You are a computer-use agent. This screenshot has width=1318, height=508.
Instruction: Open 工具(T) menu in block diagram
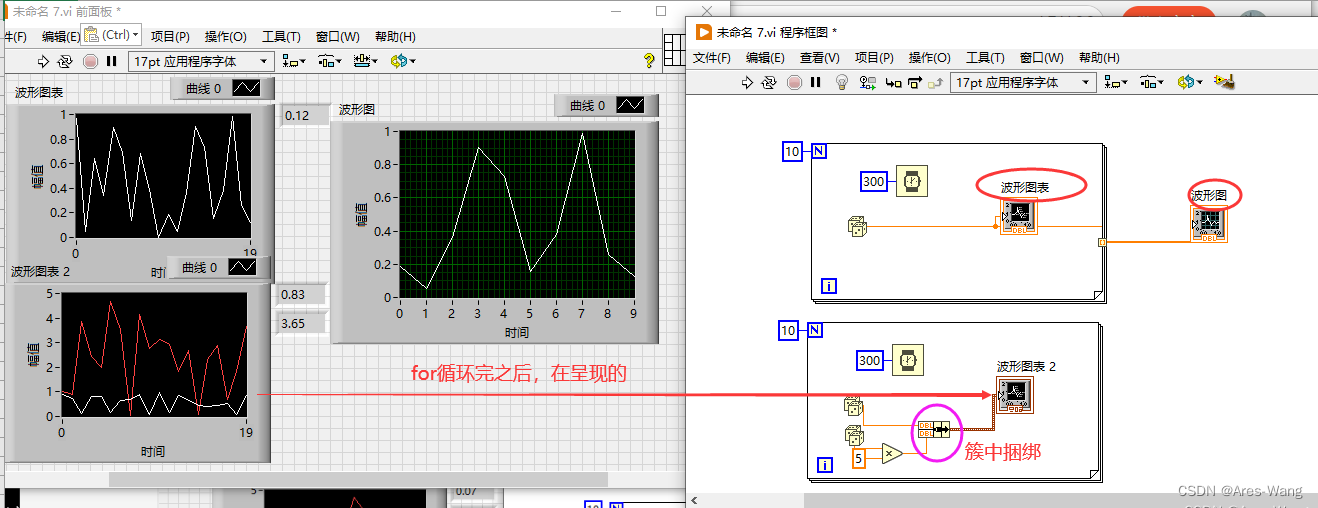tap(985, 58)
